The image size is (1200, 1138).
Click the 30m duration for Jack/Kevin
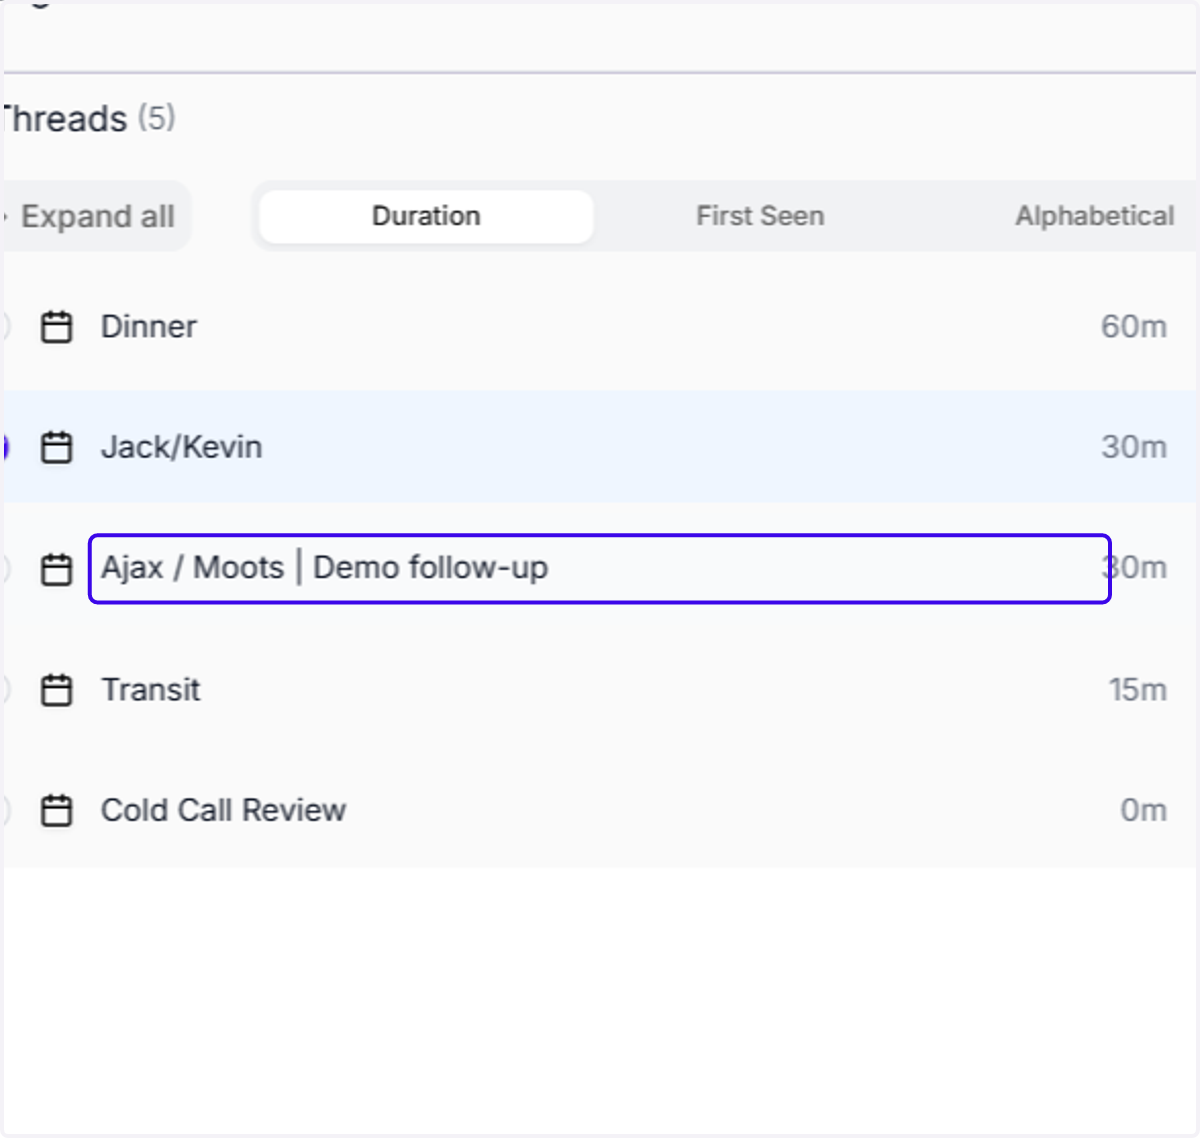coord(1134,447)
